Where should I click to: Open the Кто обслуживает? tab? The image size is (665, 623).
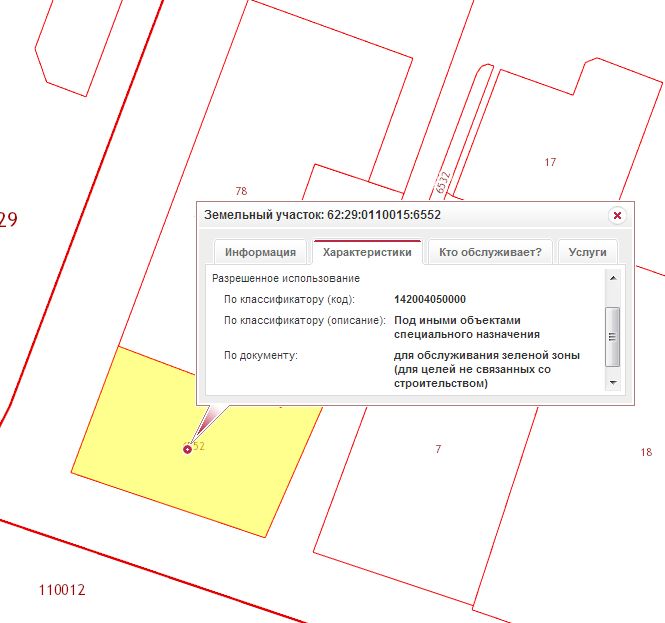coord(490,252)
